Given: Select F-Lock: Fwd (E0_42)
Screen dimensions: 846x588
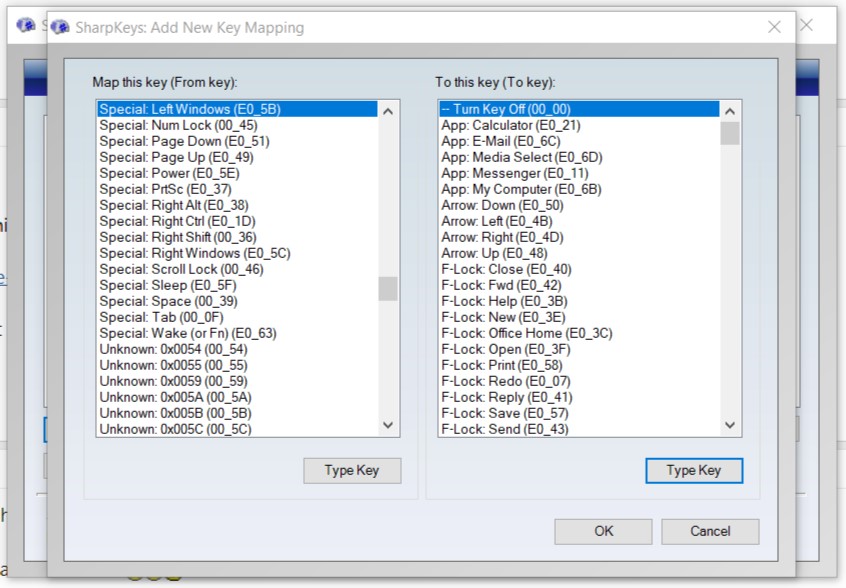Looking at the screenshot, I should pyautogui.click(x=579, y=285).
